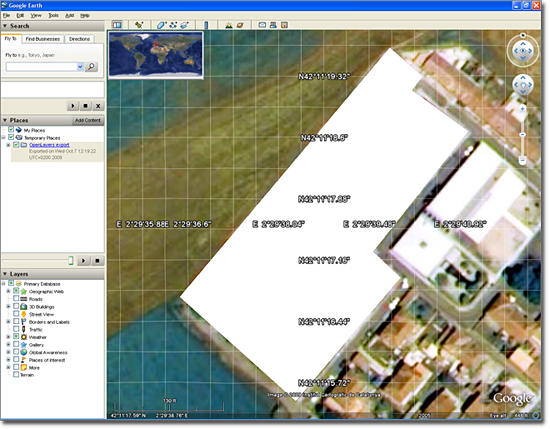
Task: Click the Global Awareness globe icon
Action: pyautogui.click(x=24, y=352)
